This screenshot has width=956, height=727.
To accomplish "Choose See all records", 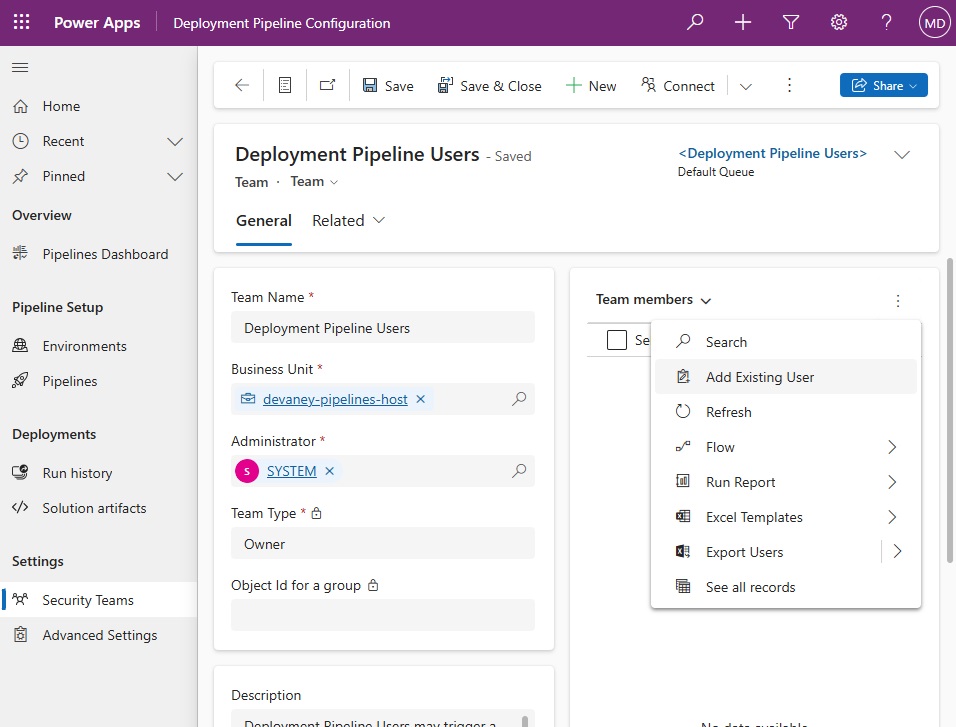I will click(x=786, y=587).
